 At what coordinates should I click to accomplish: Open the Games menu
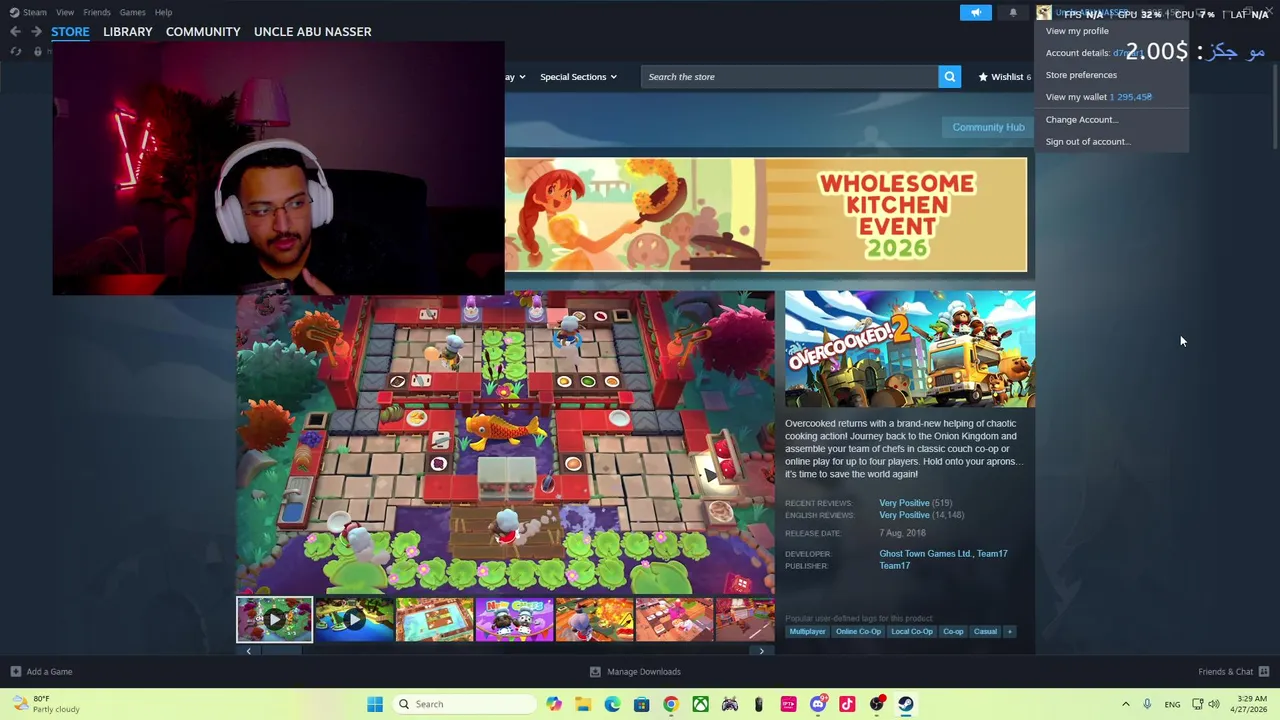tap(132, 12)
